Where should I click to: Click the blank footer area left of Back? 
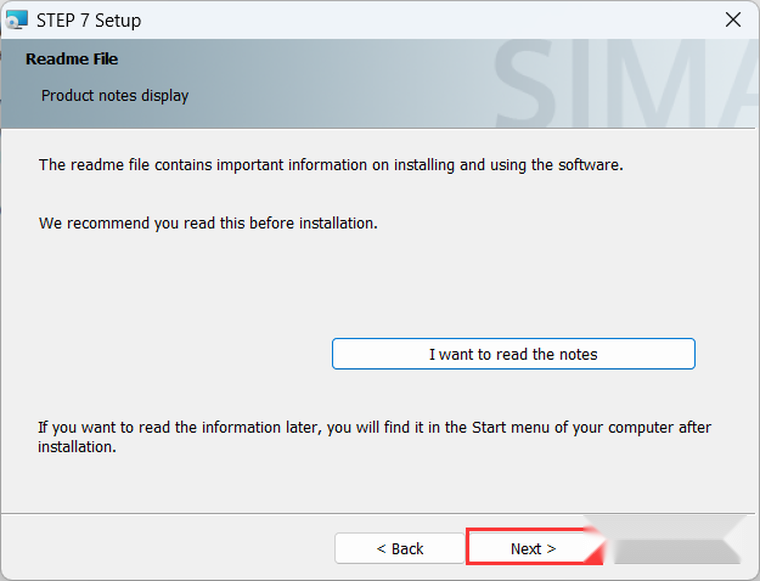pos(170,548)
